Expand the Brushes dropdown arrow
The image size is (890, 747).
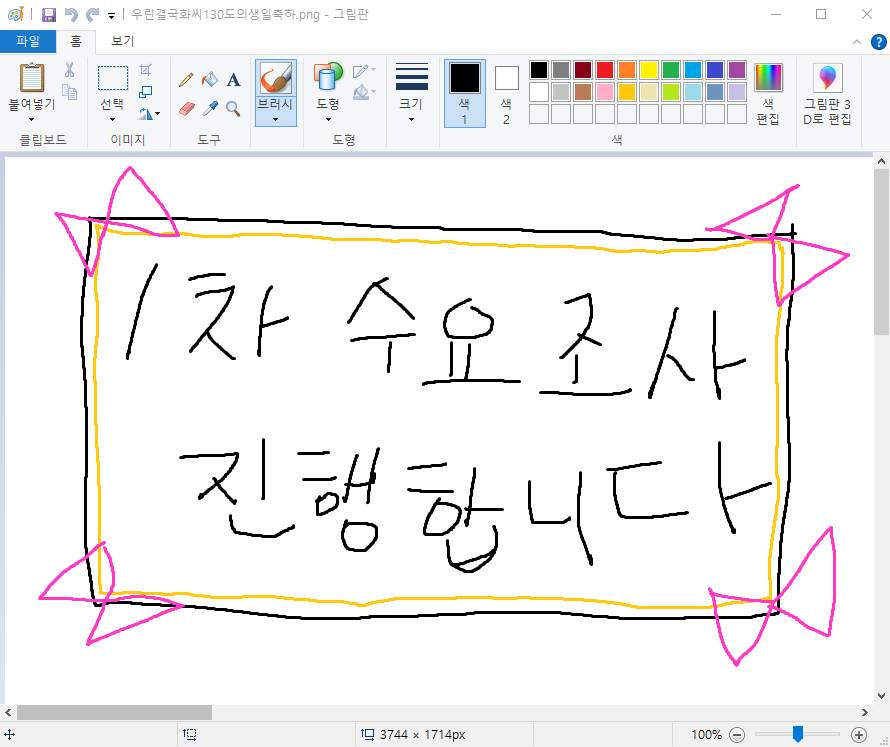pyautogui.click(x=276, y=120)
